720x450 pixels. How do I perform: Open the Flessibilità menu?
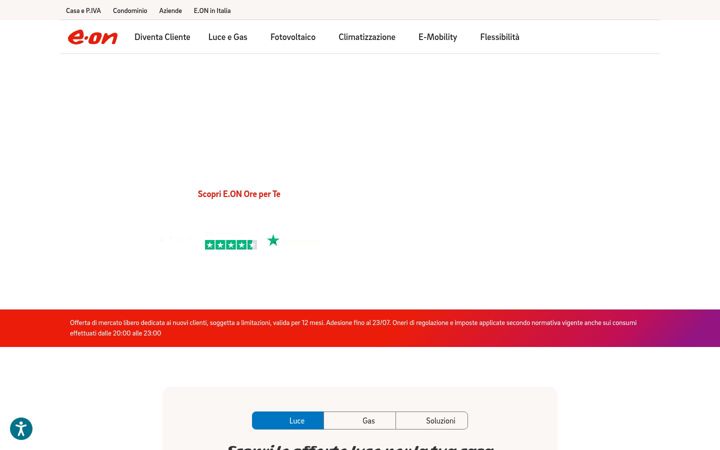pyautogui.click(x=500, y=37)
